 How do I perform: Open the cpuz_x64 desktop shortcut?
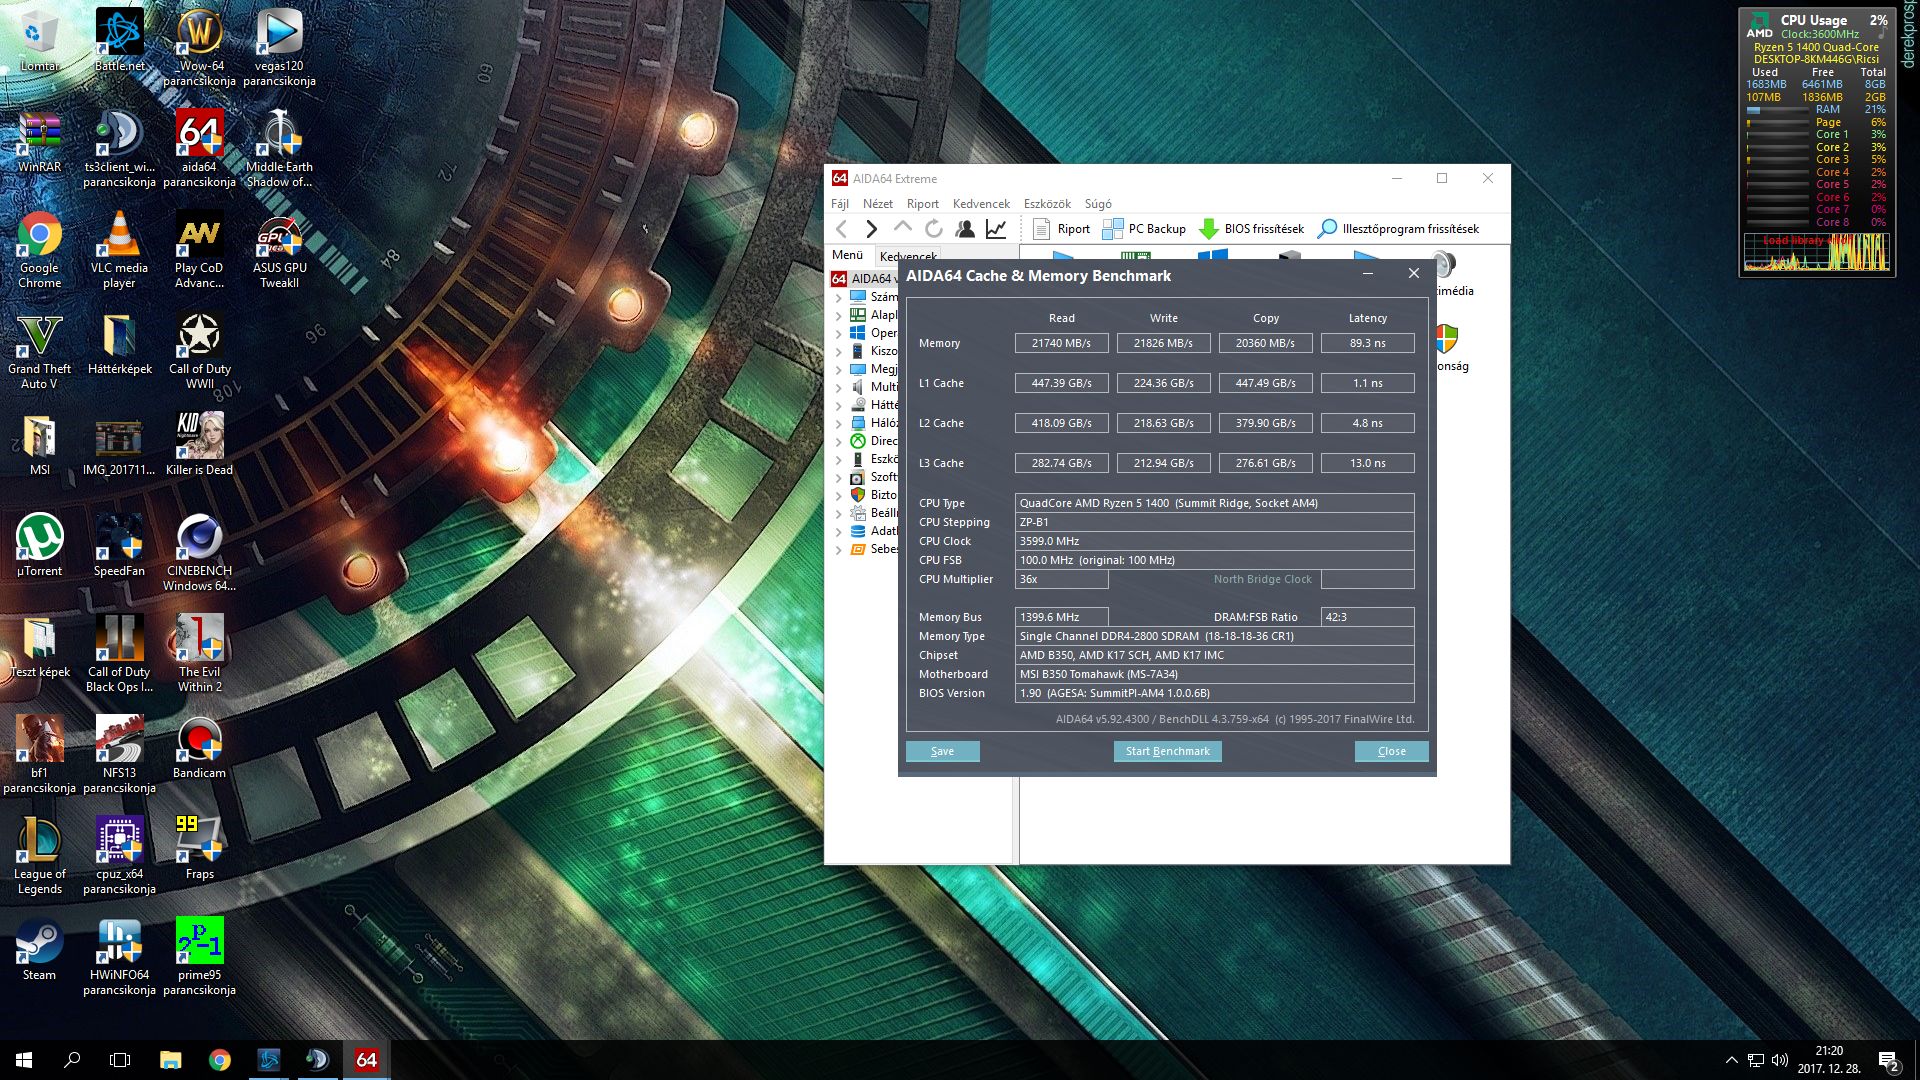point(119,855)
